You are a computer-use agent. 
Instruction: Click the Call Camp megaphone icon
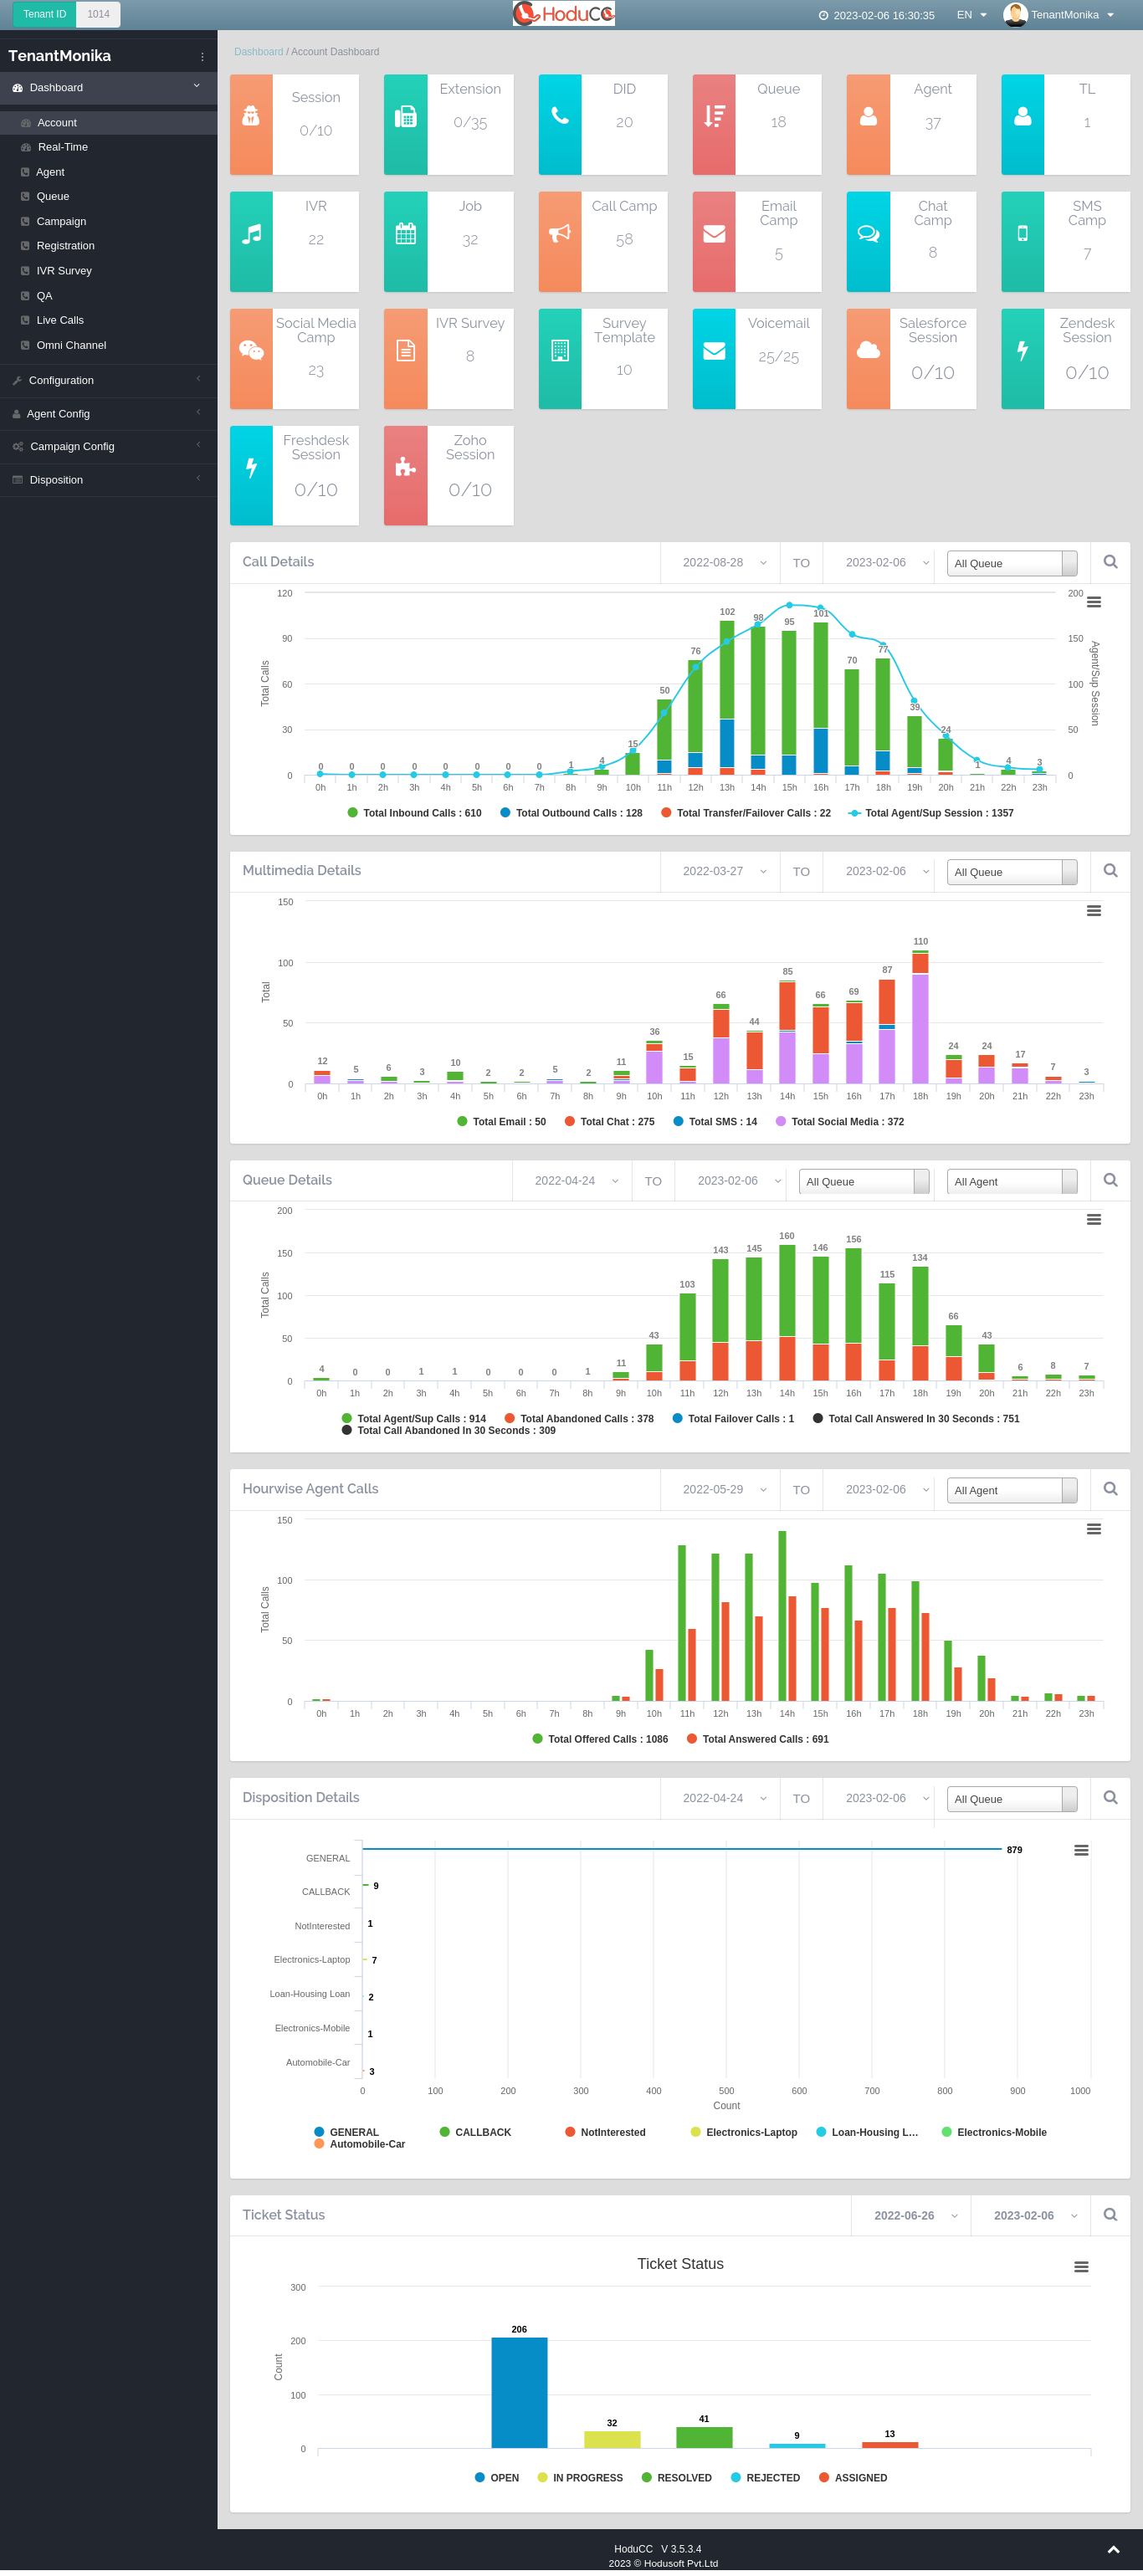point(560,233)
